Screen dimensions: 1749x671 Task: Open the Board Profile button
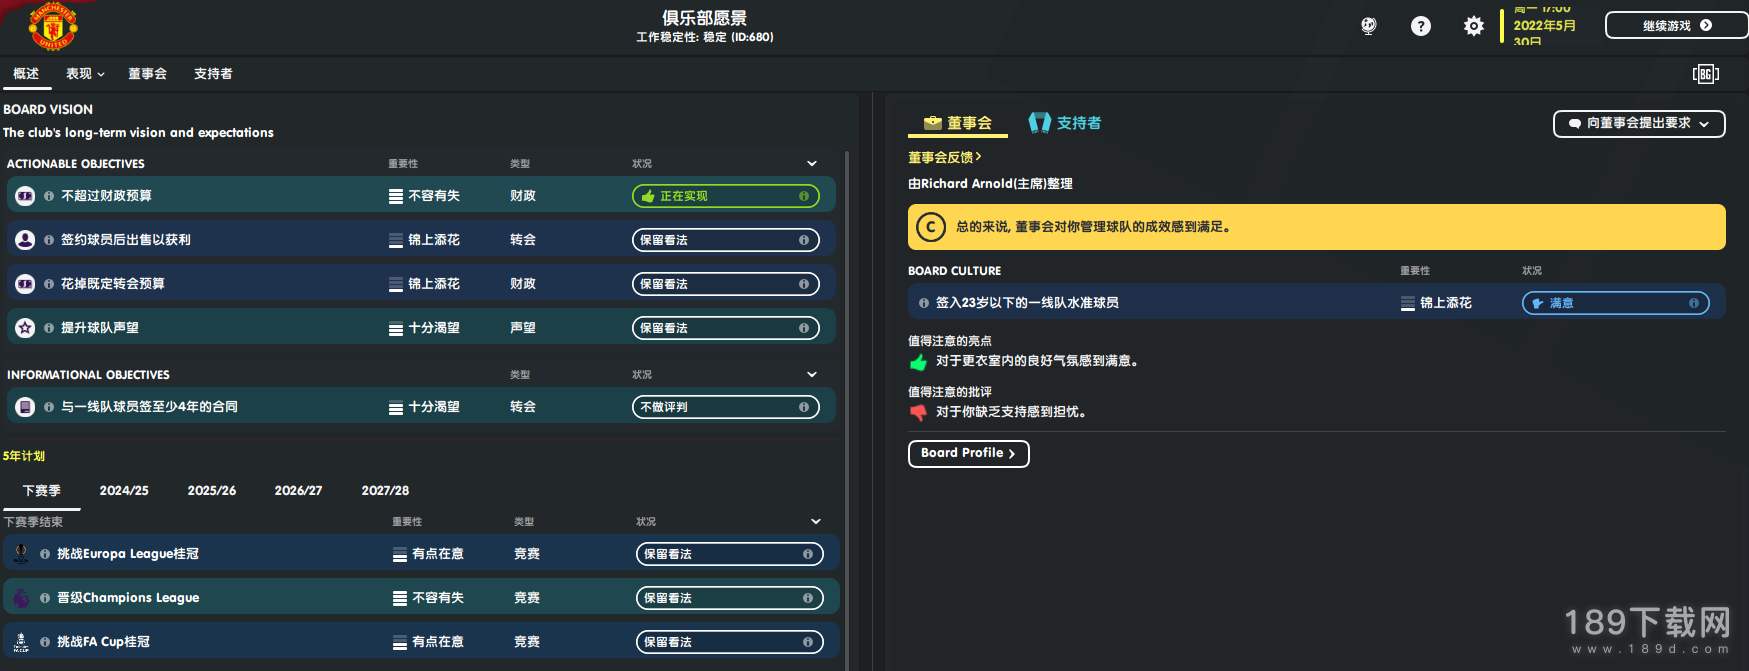[968, 453]
